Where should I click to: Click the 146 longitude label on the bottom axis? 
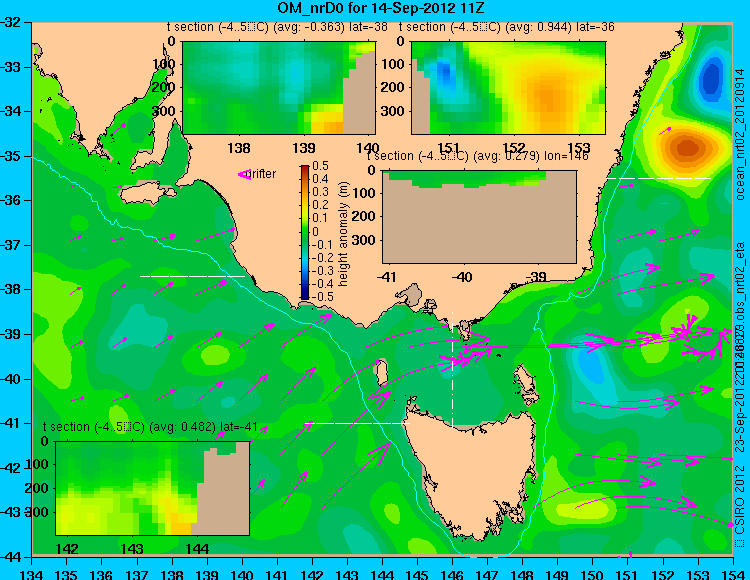[x=452, y=574]
